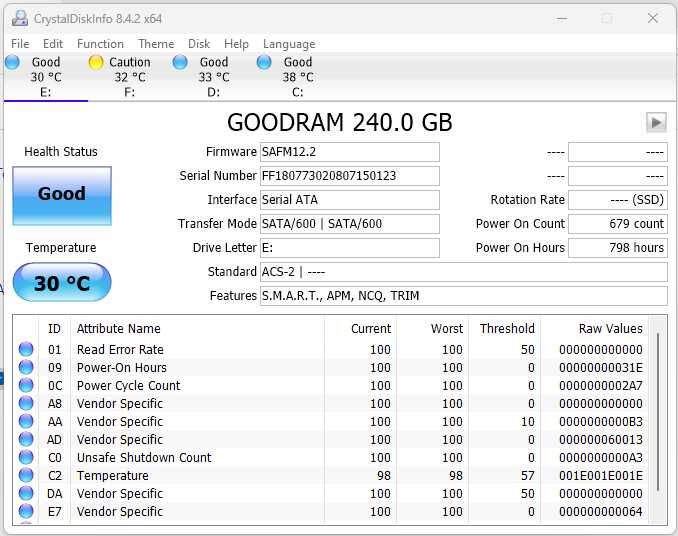Click the Features field
Image resolution: width=678 pixels, height=536 pixels.
point(464,296)
